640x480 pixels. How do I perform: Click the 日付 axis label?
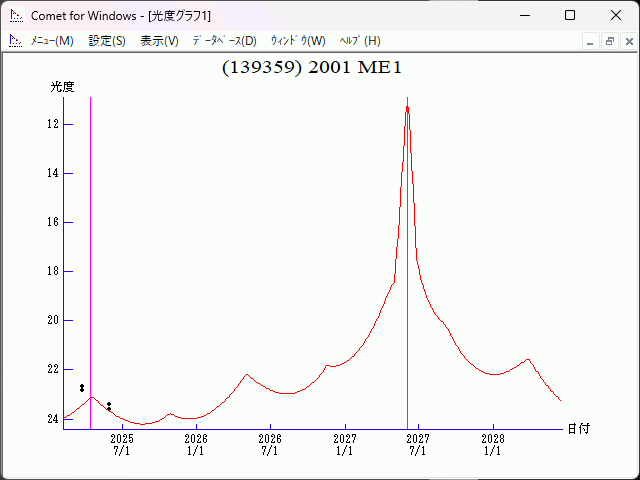[578, 428]
